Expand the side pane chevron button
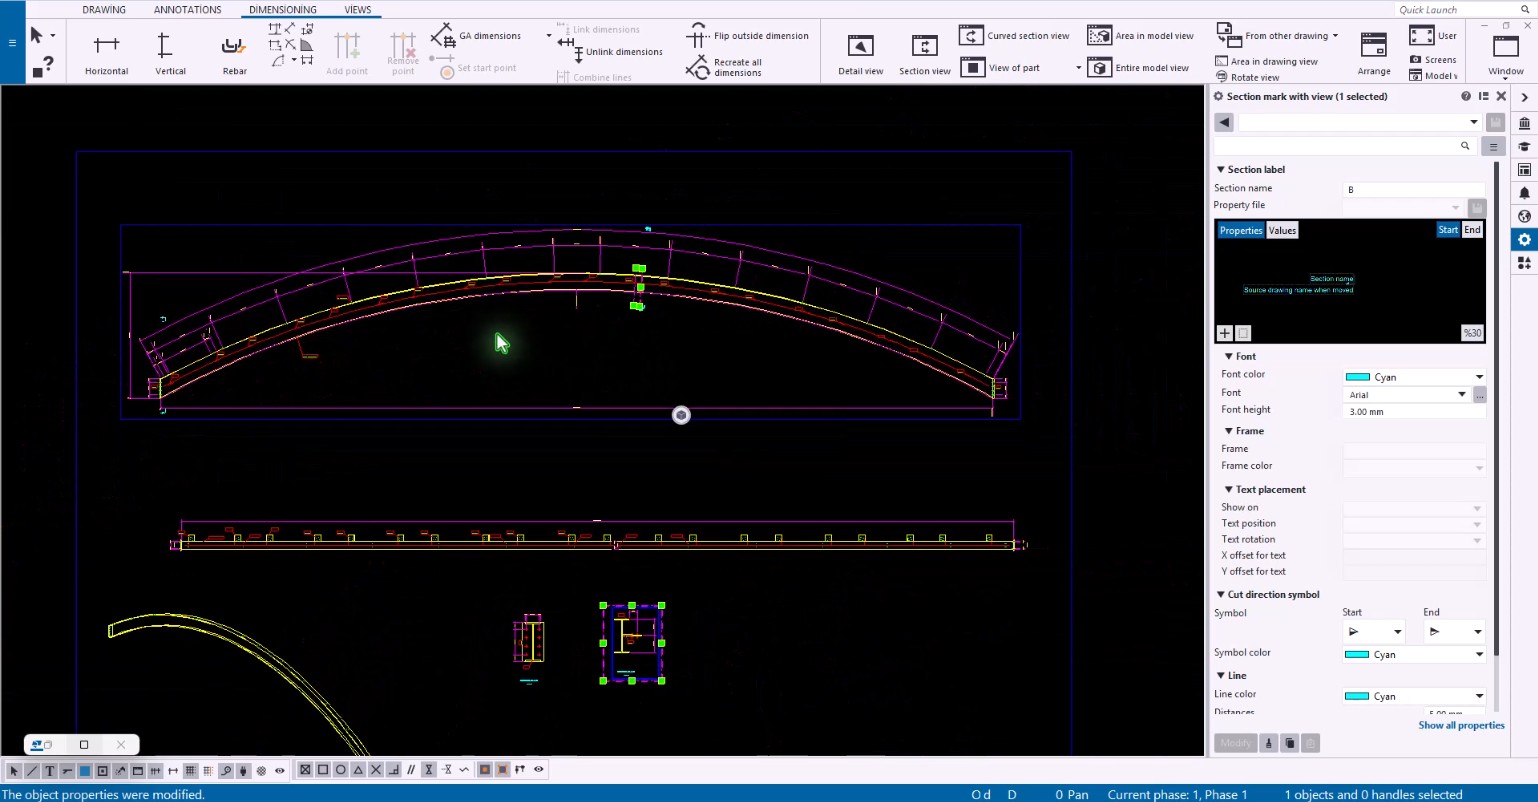Image resolution: width=1538 pixels, height=802 pixels. pyautogui.click(x=1524, y=97)
